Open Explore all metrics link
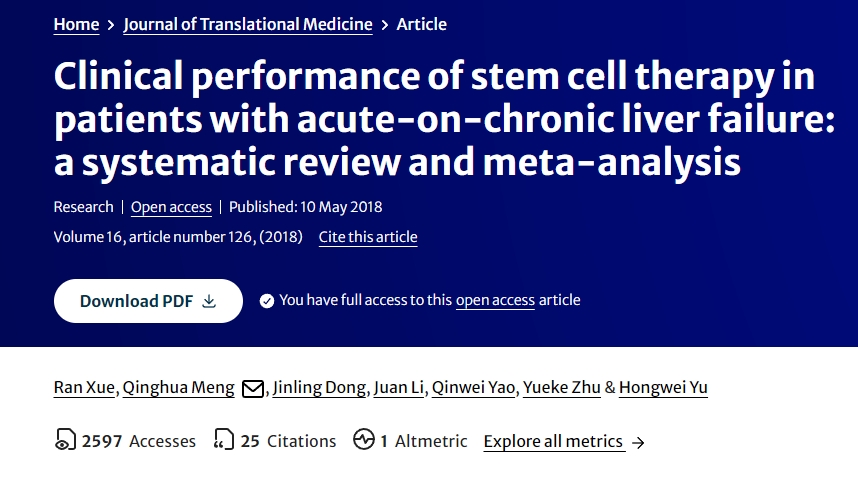The width and height of the screenshot is (858, 478). (553, 441)
